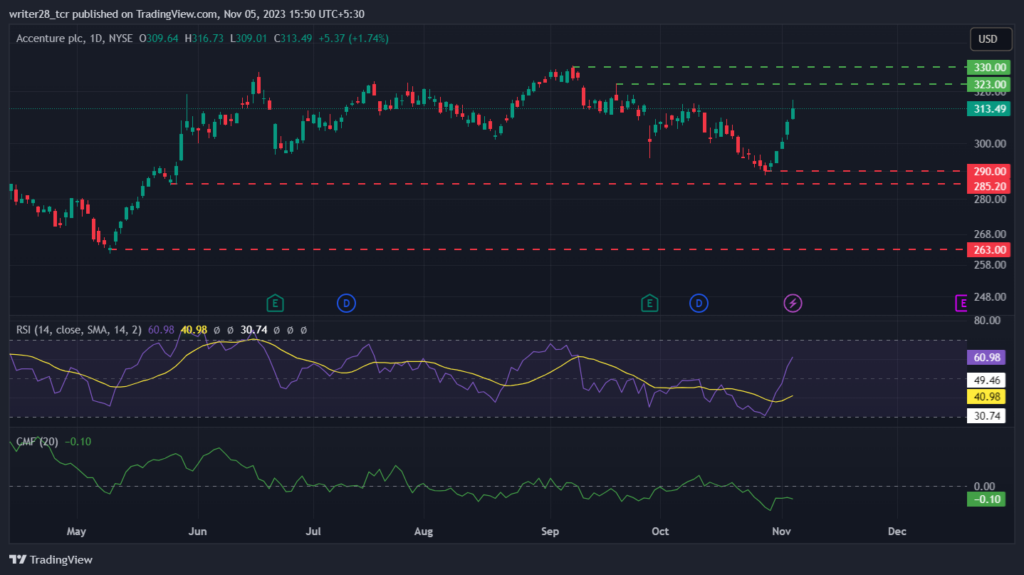Click the TradingView logo
Viewport: 1024px width, 575px height.
coord(51,559)
